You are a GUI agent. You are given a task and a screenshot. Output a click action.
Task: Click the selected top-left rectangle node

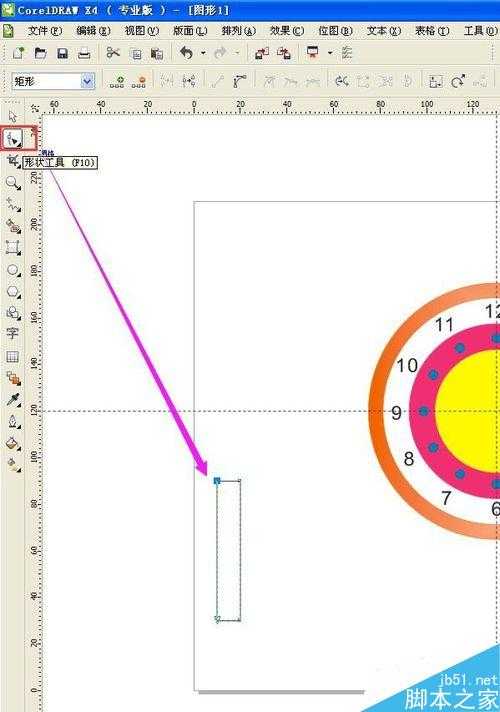click(x=217, y=480)
